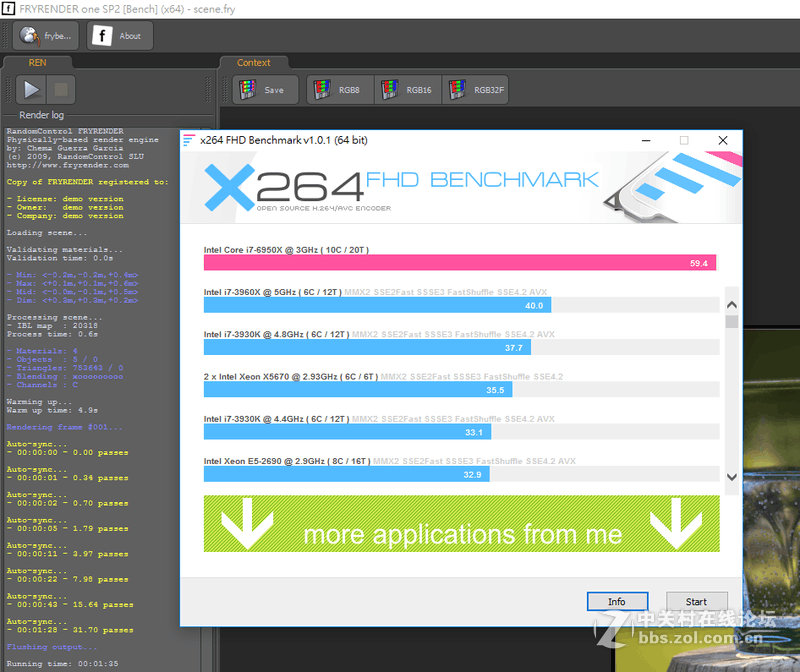This screenshot has width=800, height=672.
Task: Click the Stop render icon
Action: point(60,88)
